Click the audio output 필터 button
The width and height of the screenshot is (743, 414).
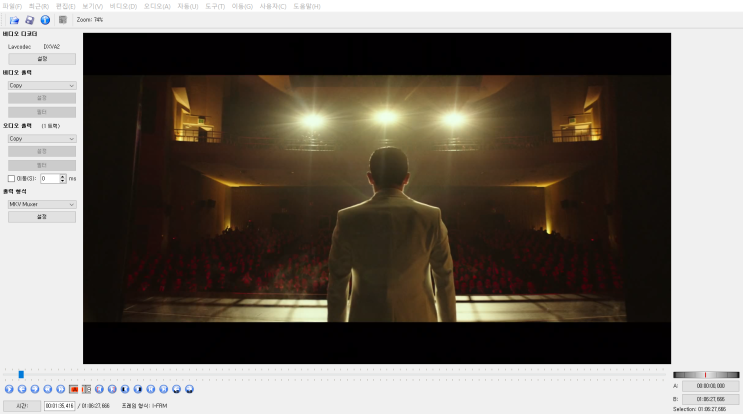click(x=42, y=165)
